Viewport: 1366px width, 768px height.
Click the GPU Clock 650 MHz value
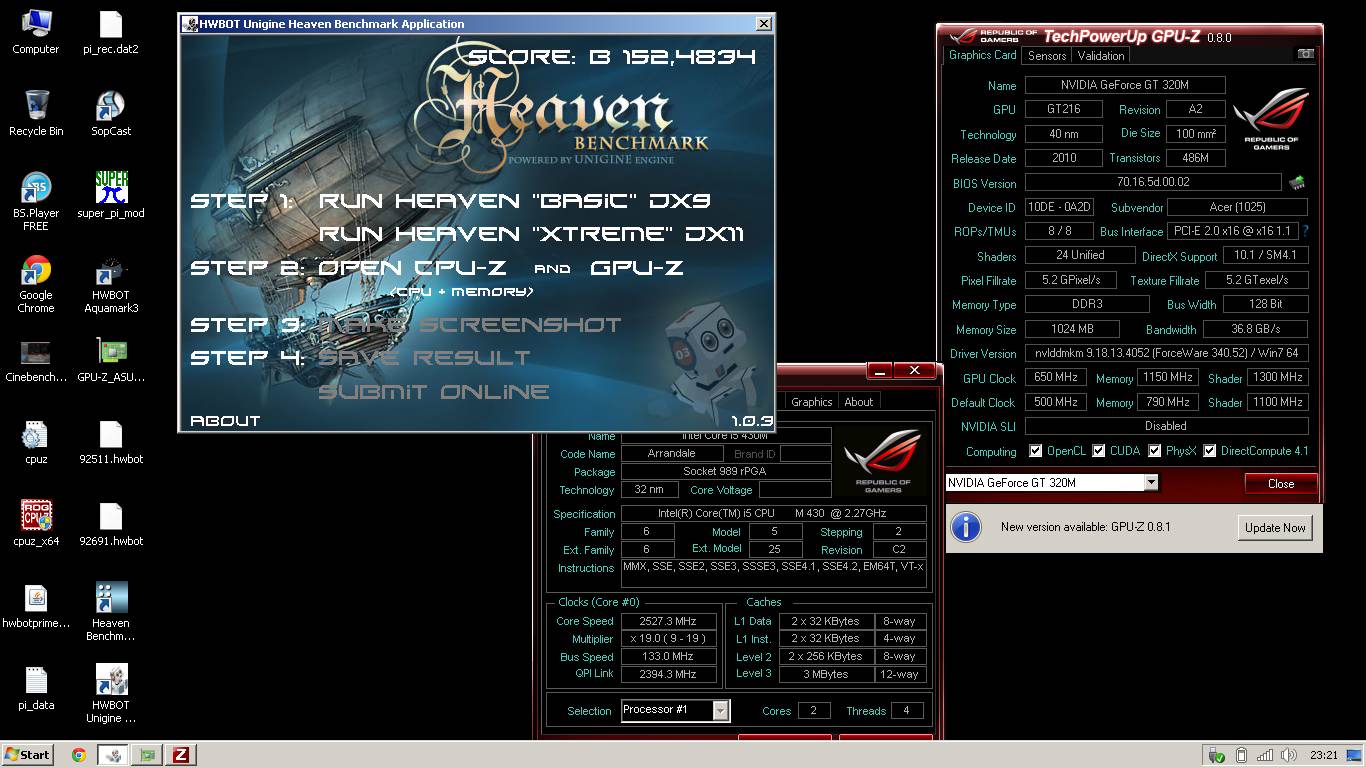[1056, 378]
